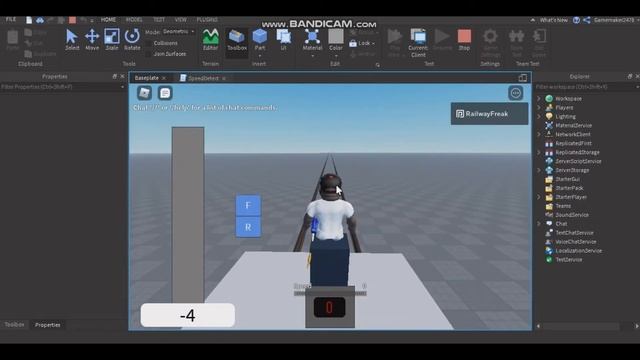Switch to the MODEL ribbon tab

tap(134, 20)
